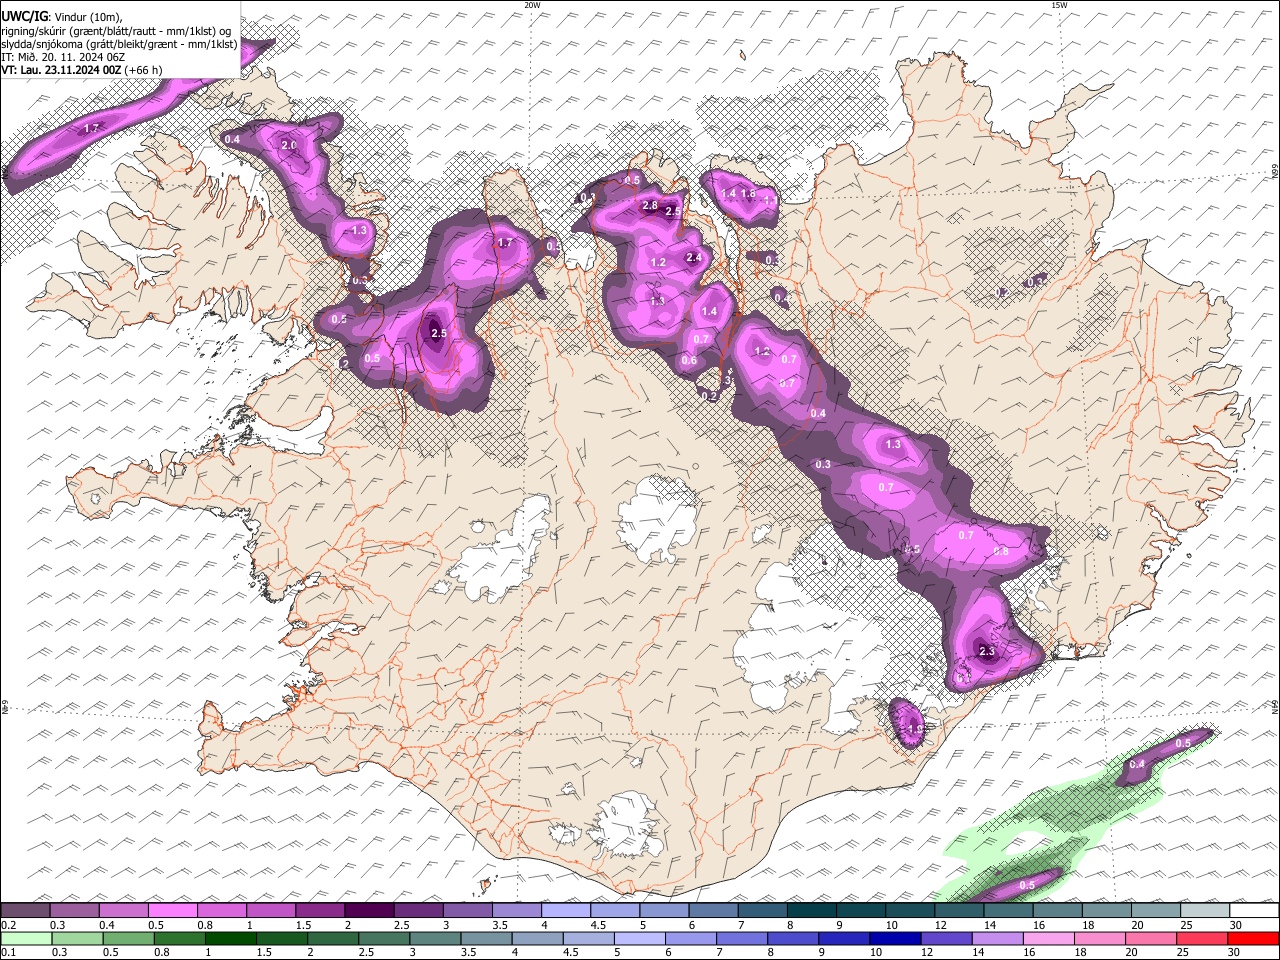The image size is (1280, 960).
Task: Click the 2.4 snowfall value on the map
Action: pos(695,257)
